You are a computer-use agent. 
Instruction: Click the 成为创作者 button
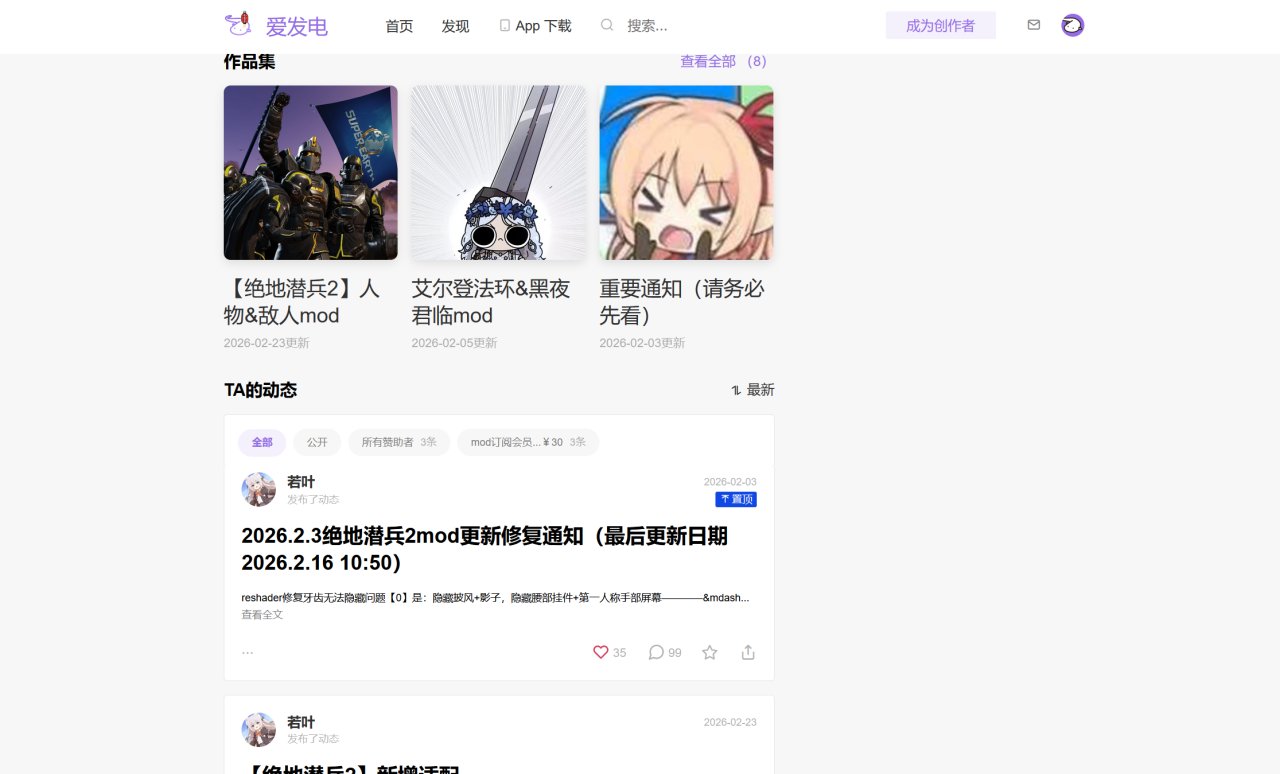click(x=941, y=25)
